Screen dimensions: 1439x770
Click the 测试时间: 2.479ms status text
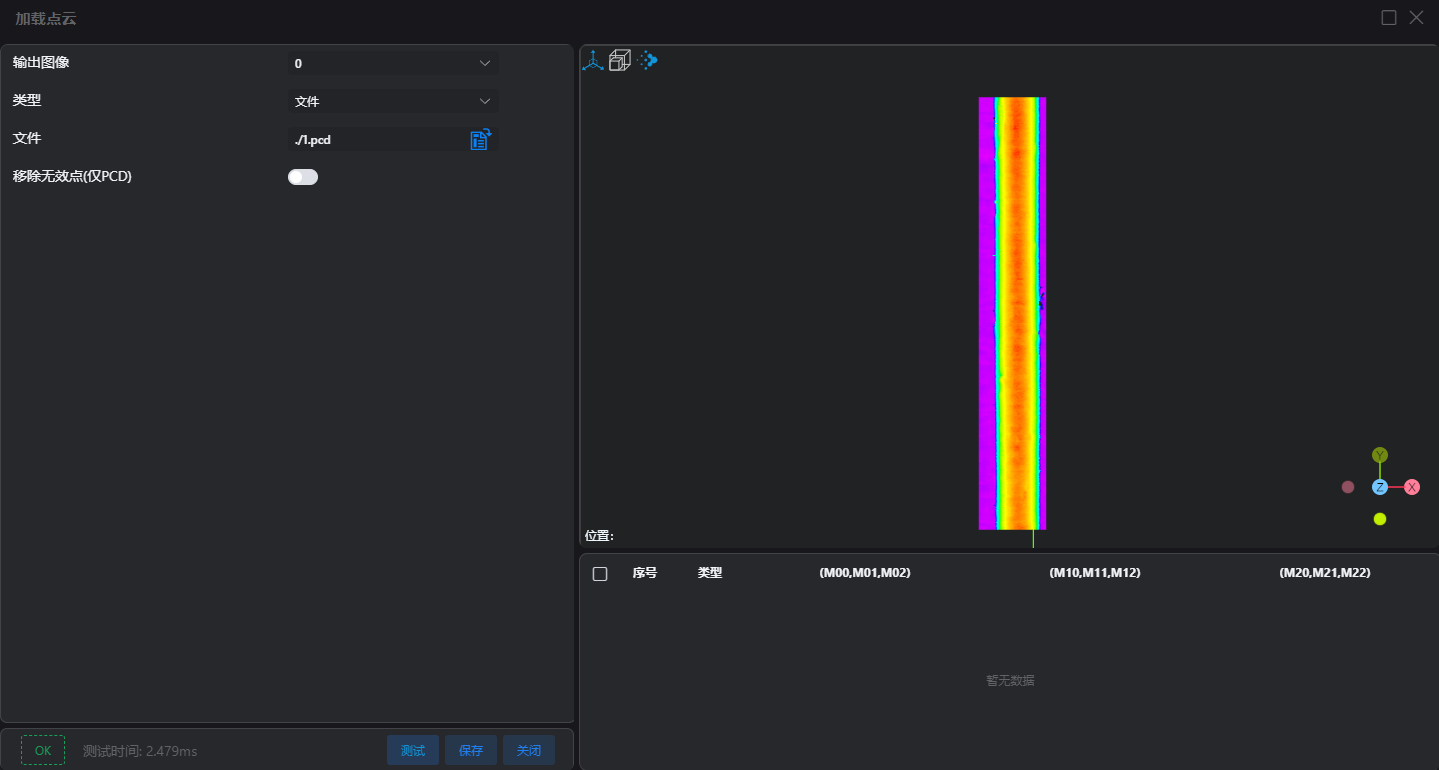click(x=140, y=751)
